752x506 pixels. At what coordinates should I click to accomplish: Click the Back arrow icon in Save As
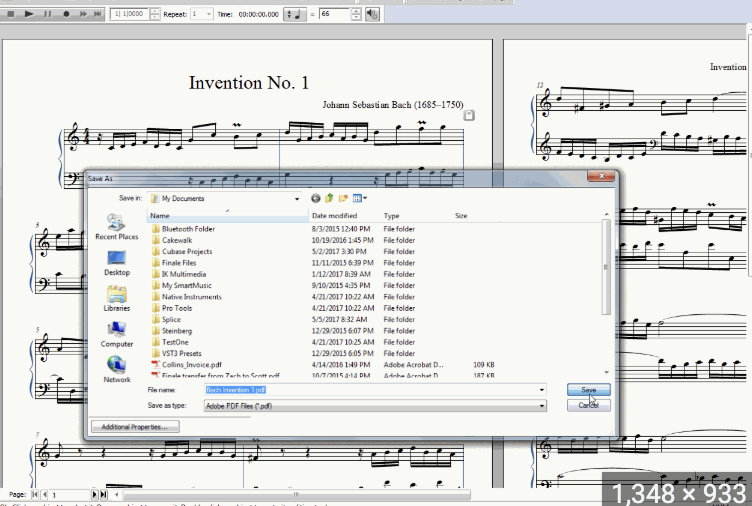[x=315, y=198]
